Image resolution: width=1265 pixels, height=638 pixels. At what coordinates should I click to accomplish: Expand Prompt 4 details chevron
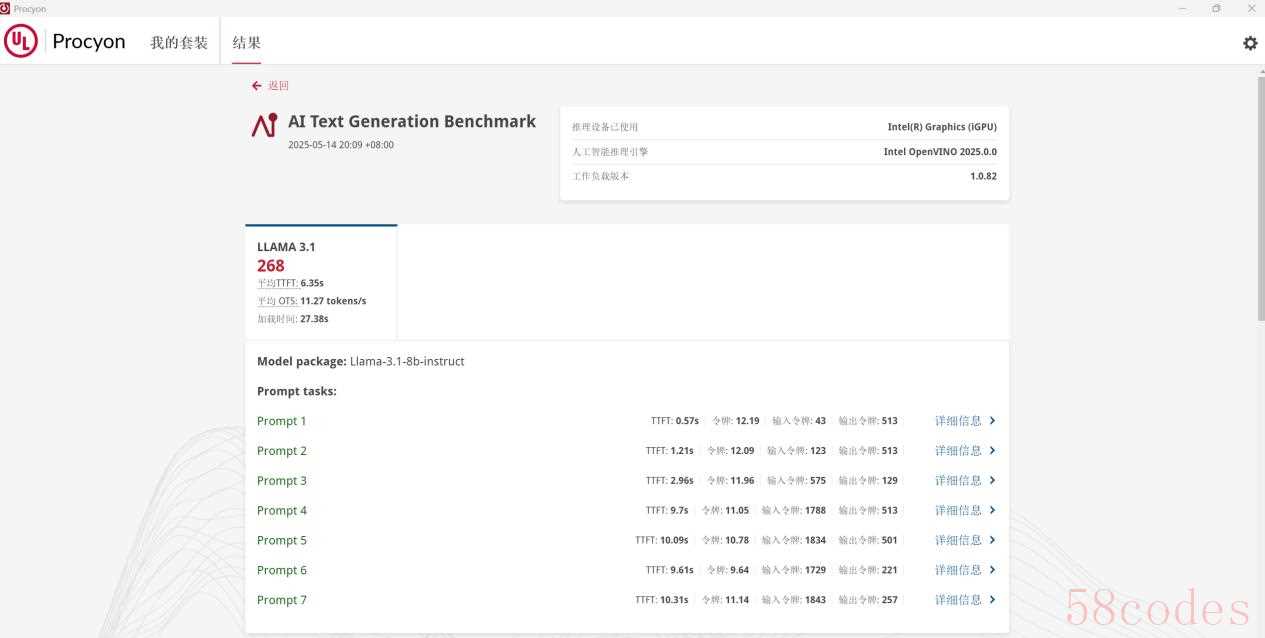pyautogui.click(x=992, y=510)
